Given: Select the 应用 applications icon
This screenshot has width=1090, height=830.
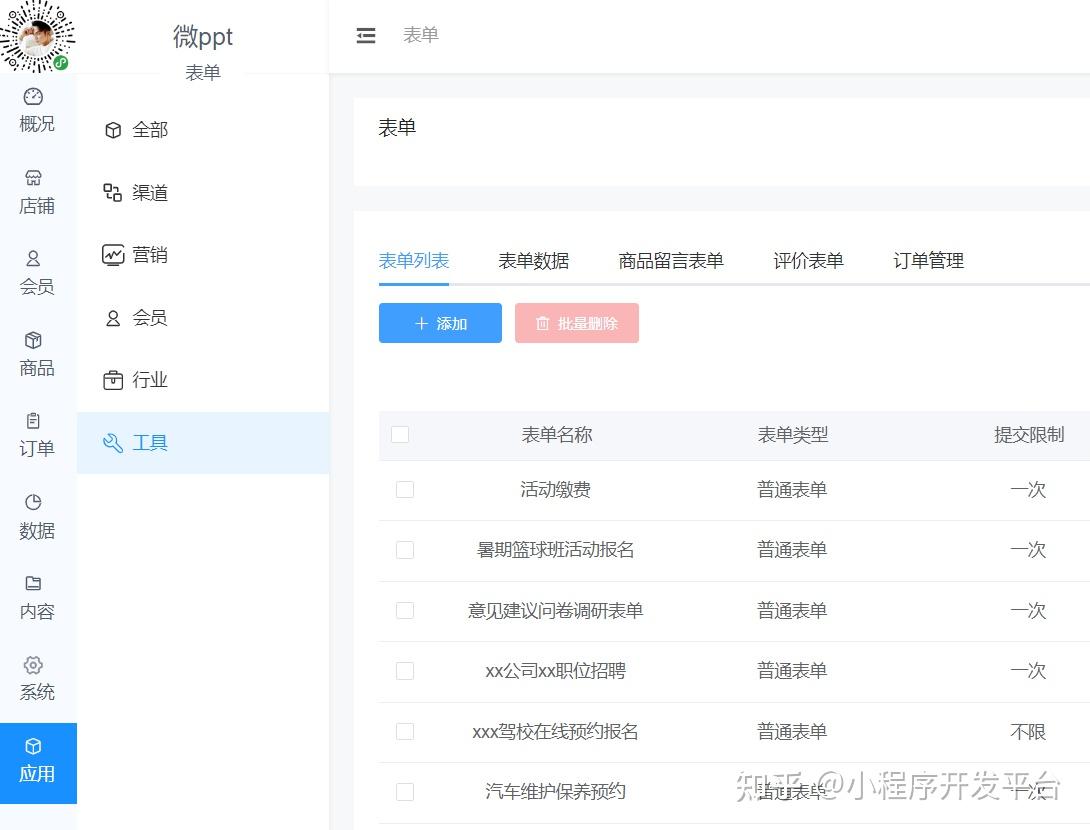Looking at the screenshot, I should [33, 746].
